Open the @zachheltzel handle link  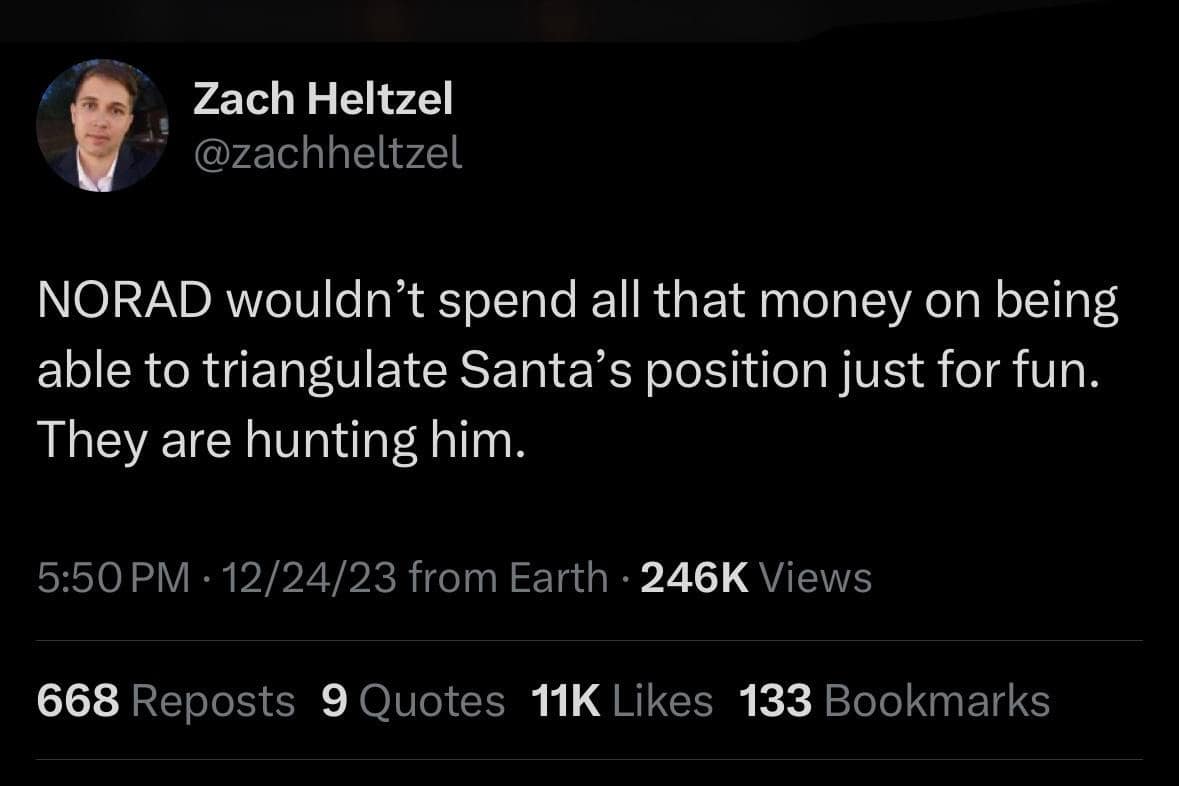pos(327,153)
